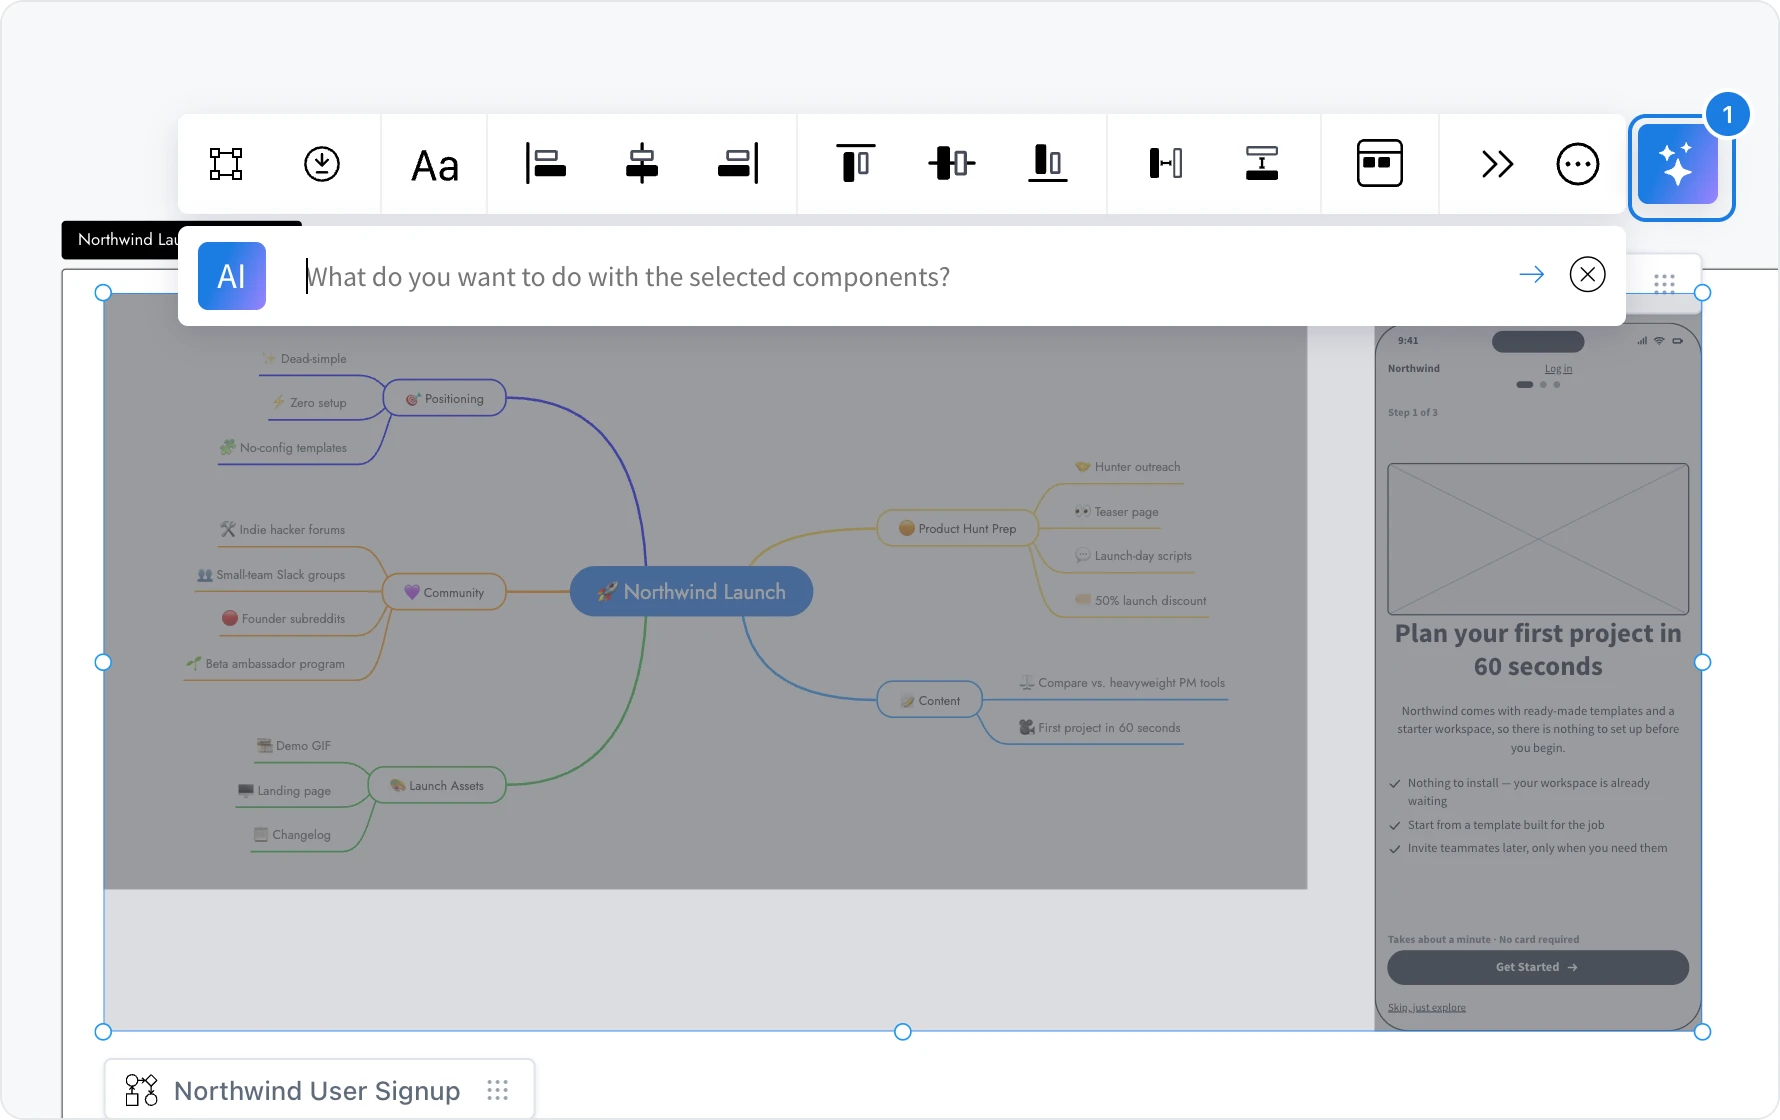Click the Beta ambassador program item
The width and height of the screenshot is (1780, 1120).
point(266,664)
